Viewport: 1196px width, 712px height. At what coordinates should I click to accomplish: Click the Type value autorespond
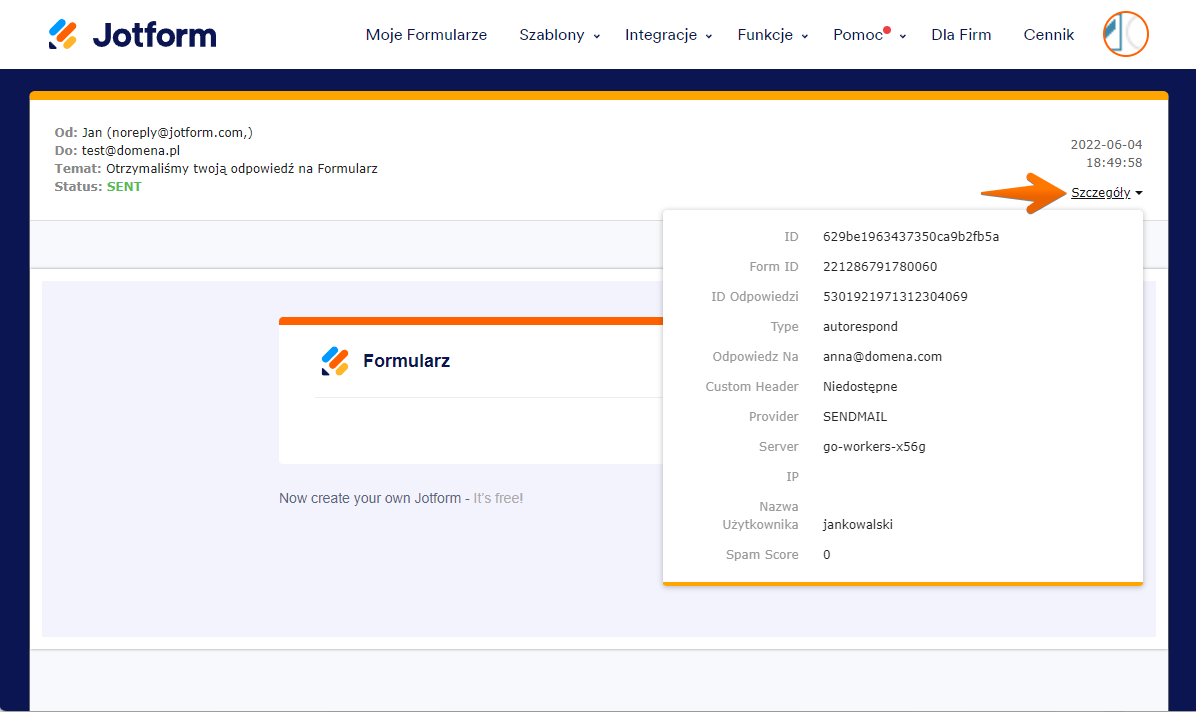pos(860,327)
